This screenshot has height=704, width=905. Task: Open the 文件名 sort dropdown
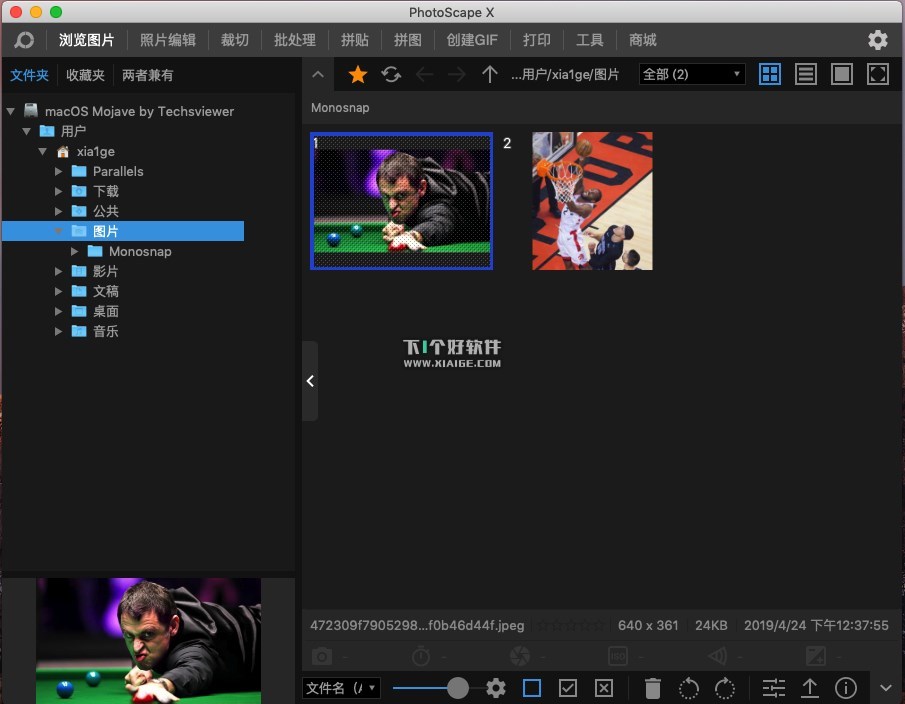[x=341, y=688]
